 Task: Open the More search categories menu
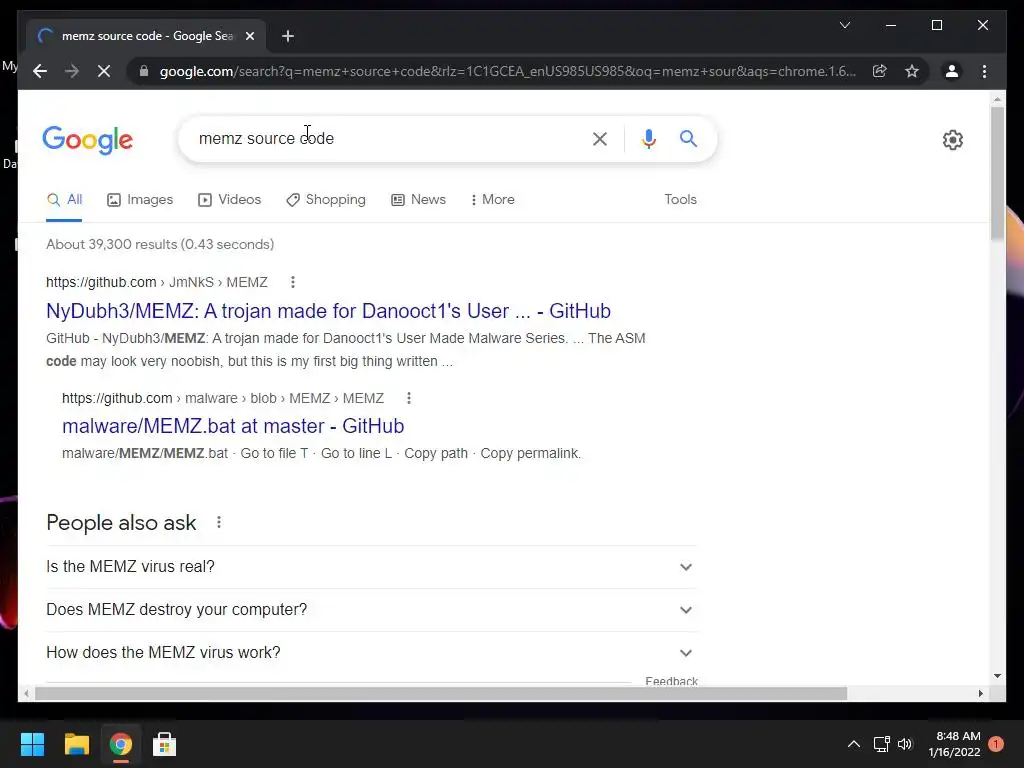click(492, 200)
